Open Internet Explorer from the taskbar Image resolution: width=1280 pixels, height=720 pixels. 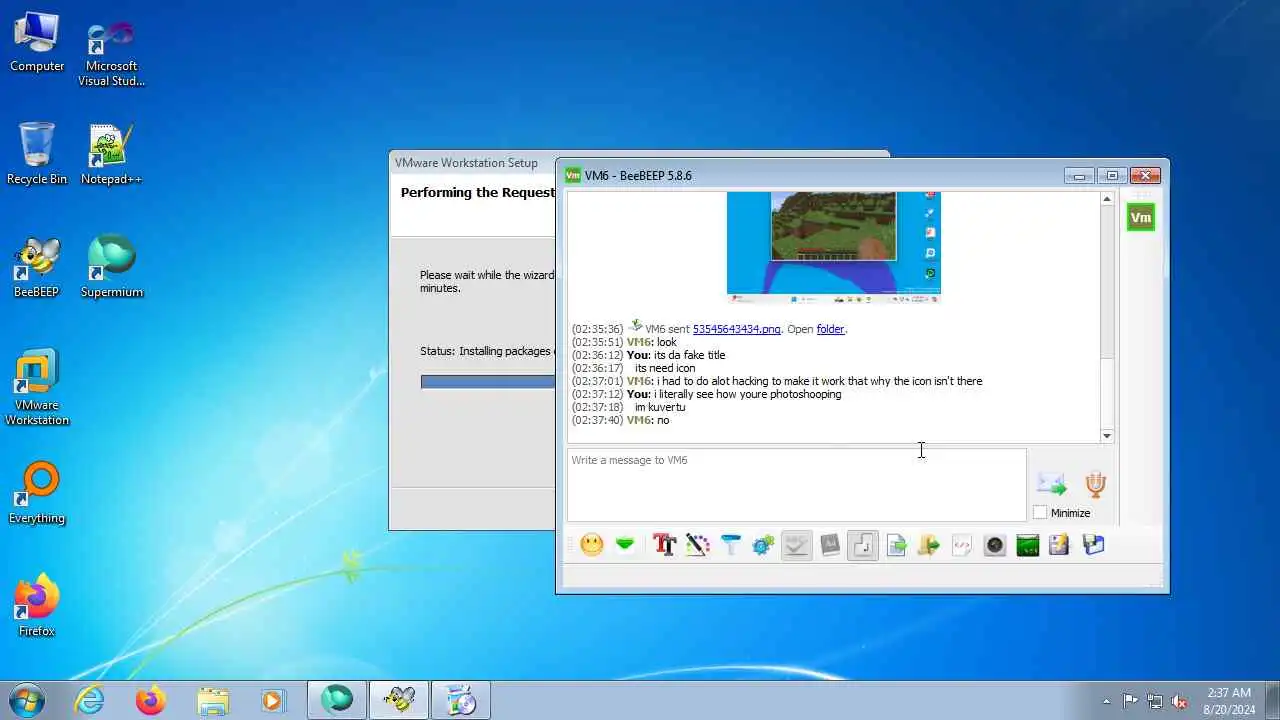click(x=90, y=701)
